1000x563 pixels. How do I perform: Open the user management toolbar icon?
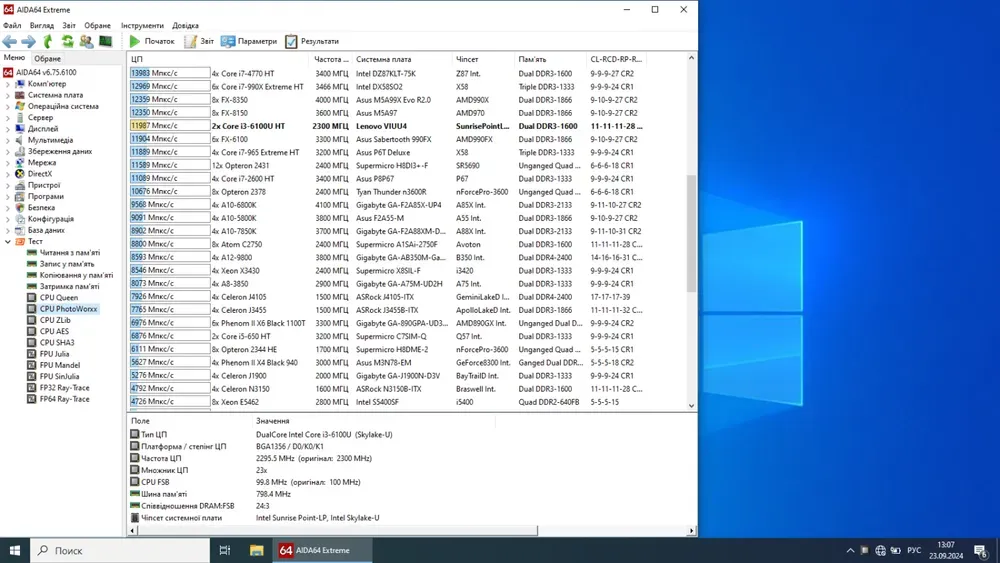(x=86, y=41)
